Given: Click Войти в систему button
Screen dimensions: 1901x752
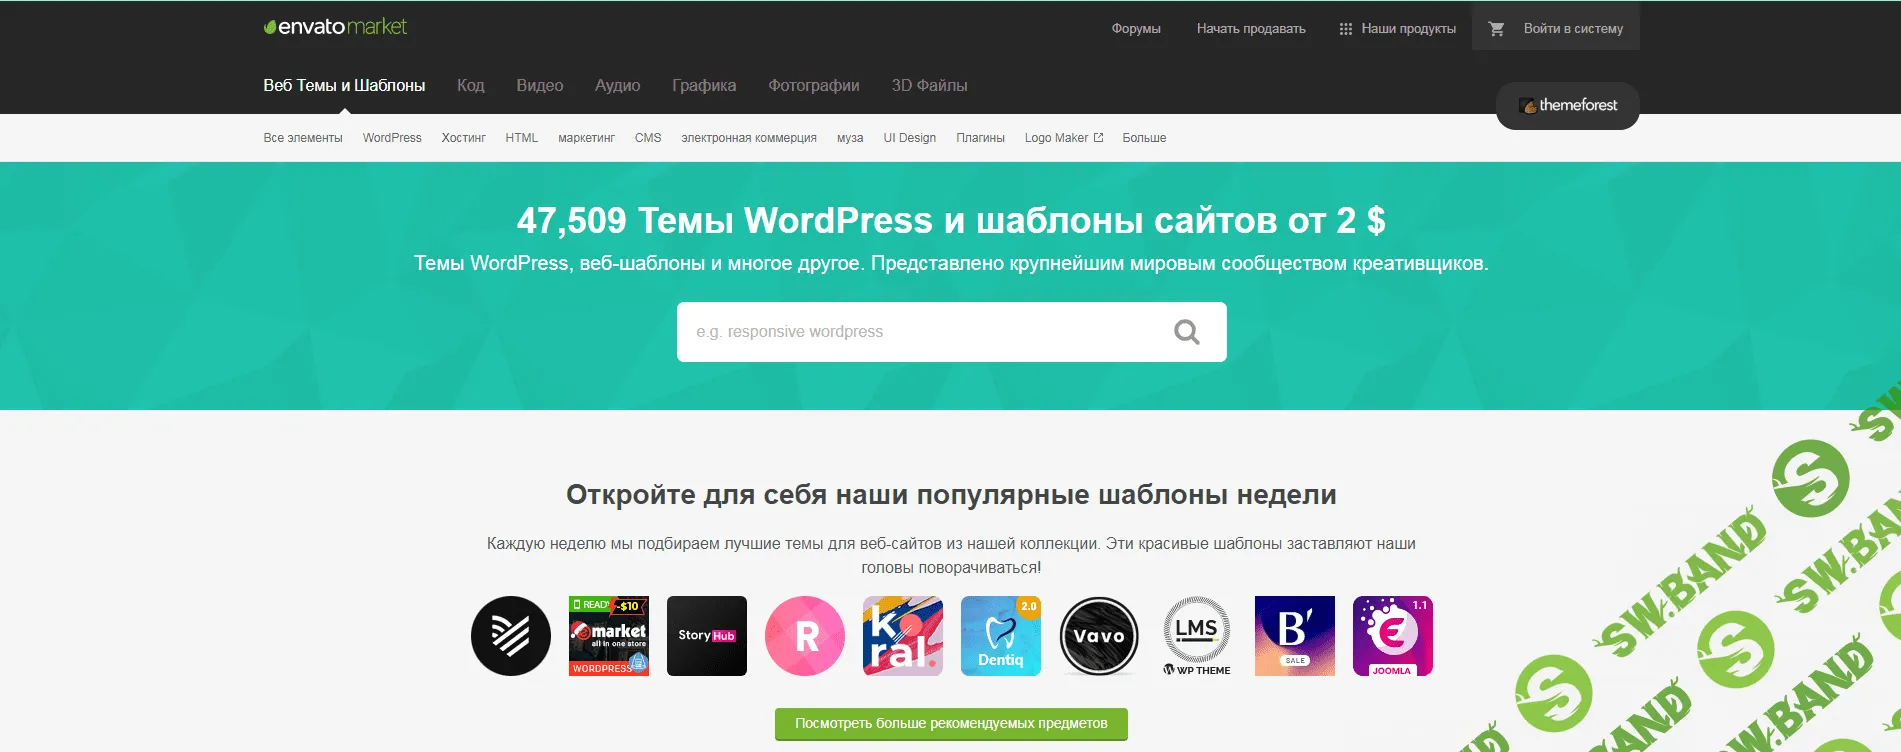Looking at the screenshot, I should point(1573,29).
